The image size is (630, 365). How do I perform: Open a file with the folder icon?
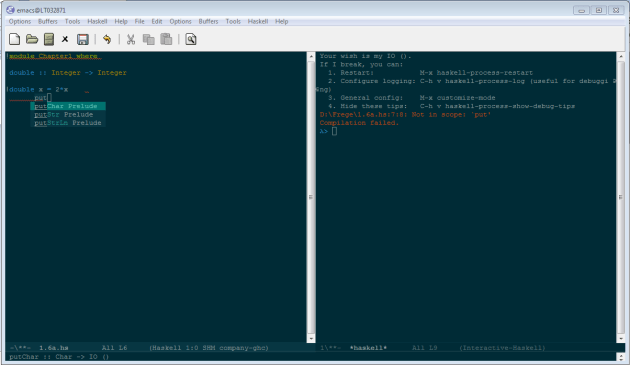(32, 39)
